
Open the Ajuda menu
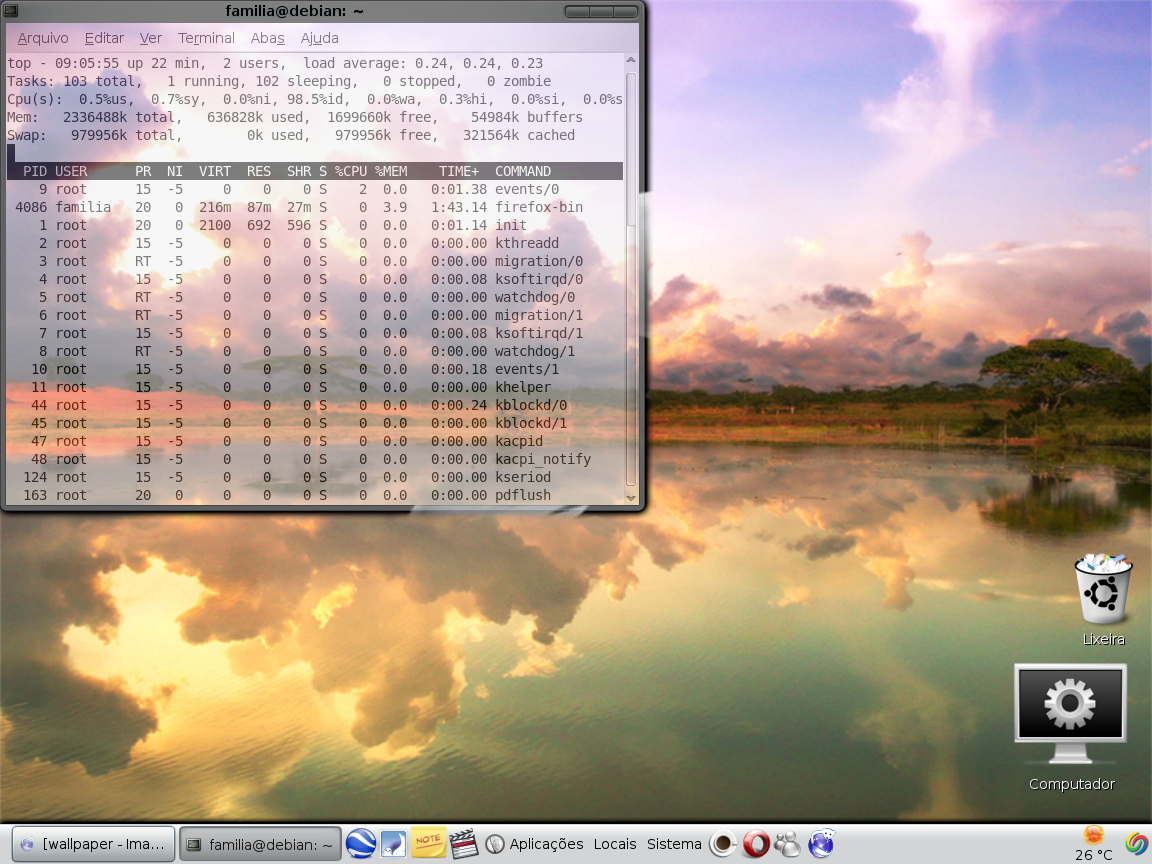point(319,38)
